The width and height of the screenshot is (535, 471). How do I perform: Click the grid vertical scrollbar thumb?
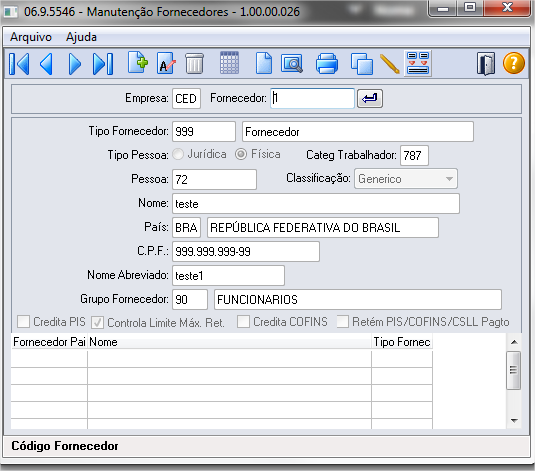[x=514, y=370]
